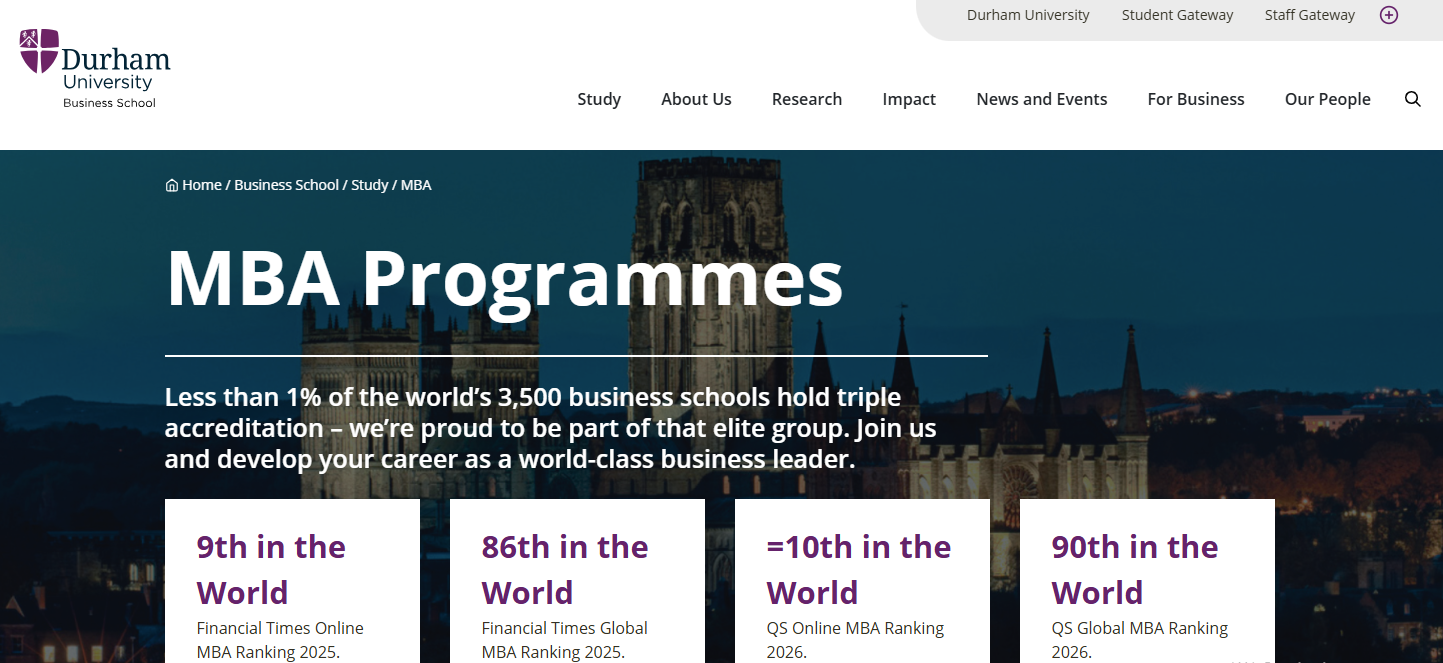Open the search magnifier icon
The image size is (1443, 663).
[x=1412, y=99]
